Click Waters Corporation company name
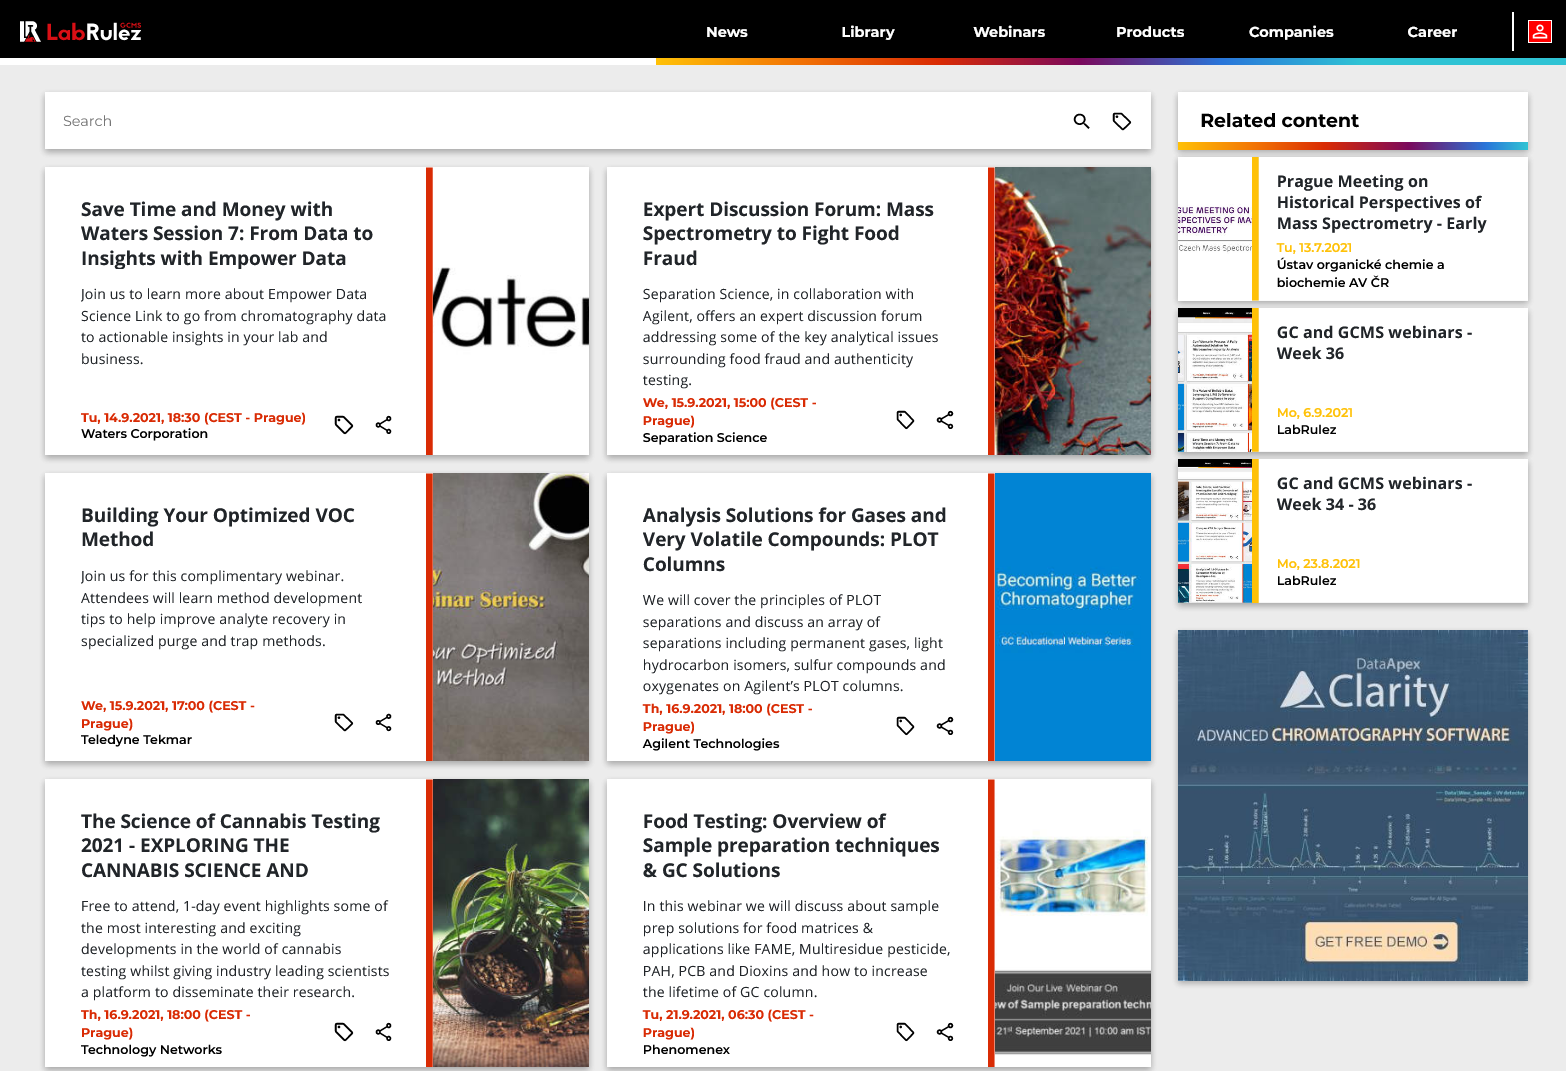1566x1071 pixels. click(x=144, y=434)
